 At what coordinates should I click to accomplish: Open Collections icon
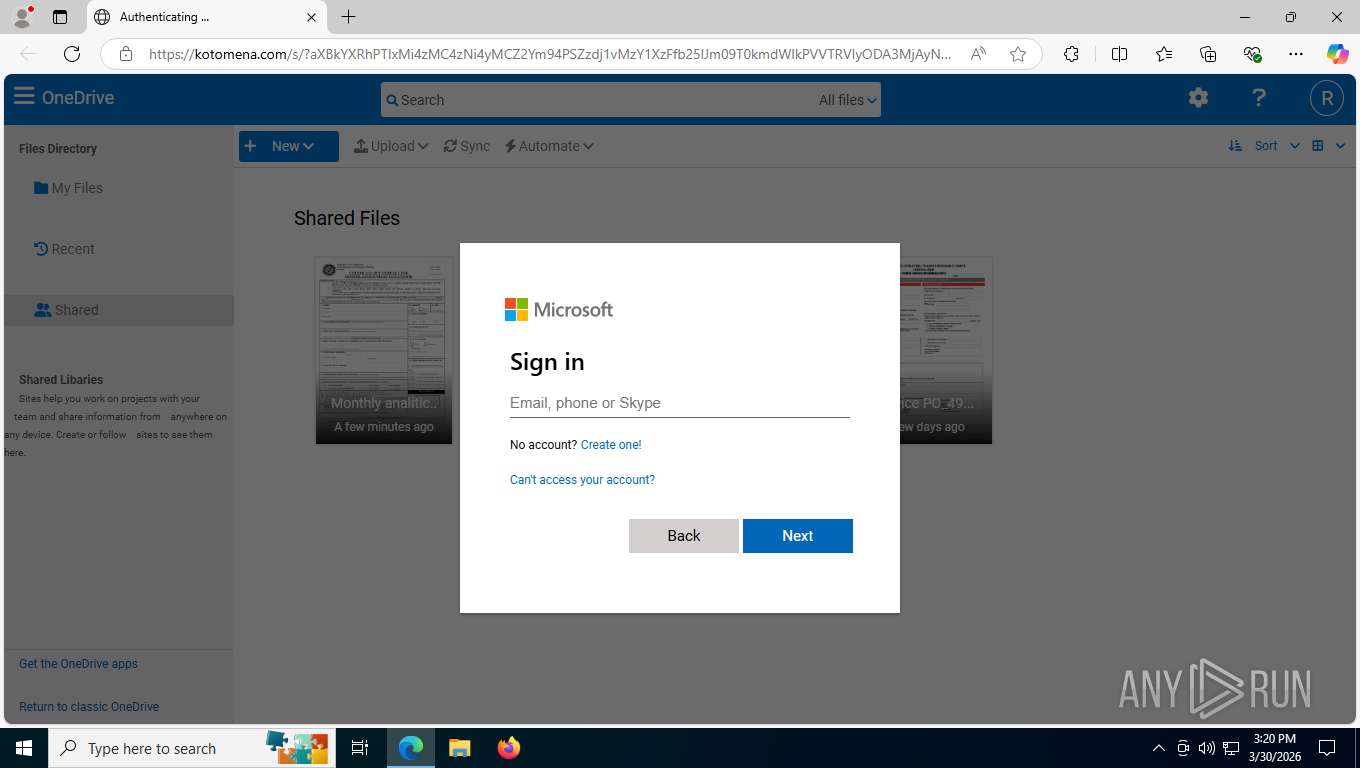tap(1208, 54)
